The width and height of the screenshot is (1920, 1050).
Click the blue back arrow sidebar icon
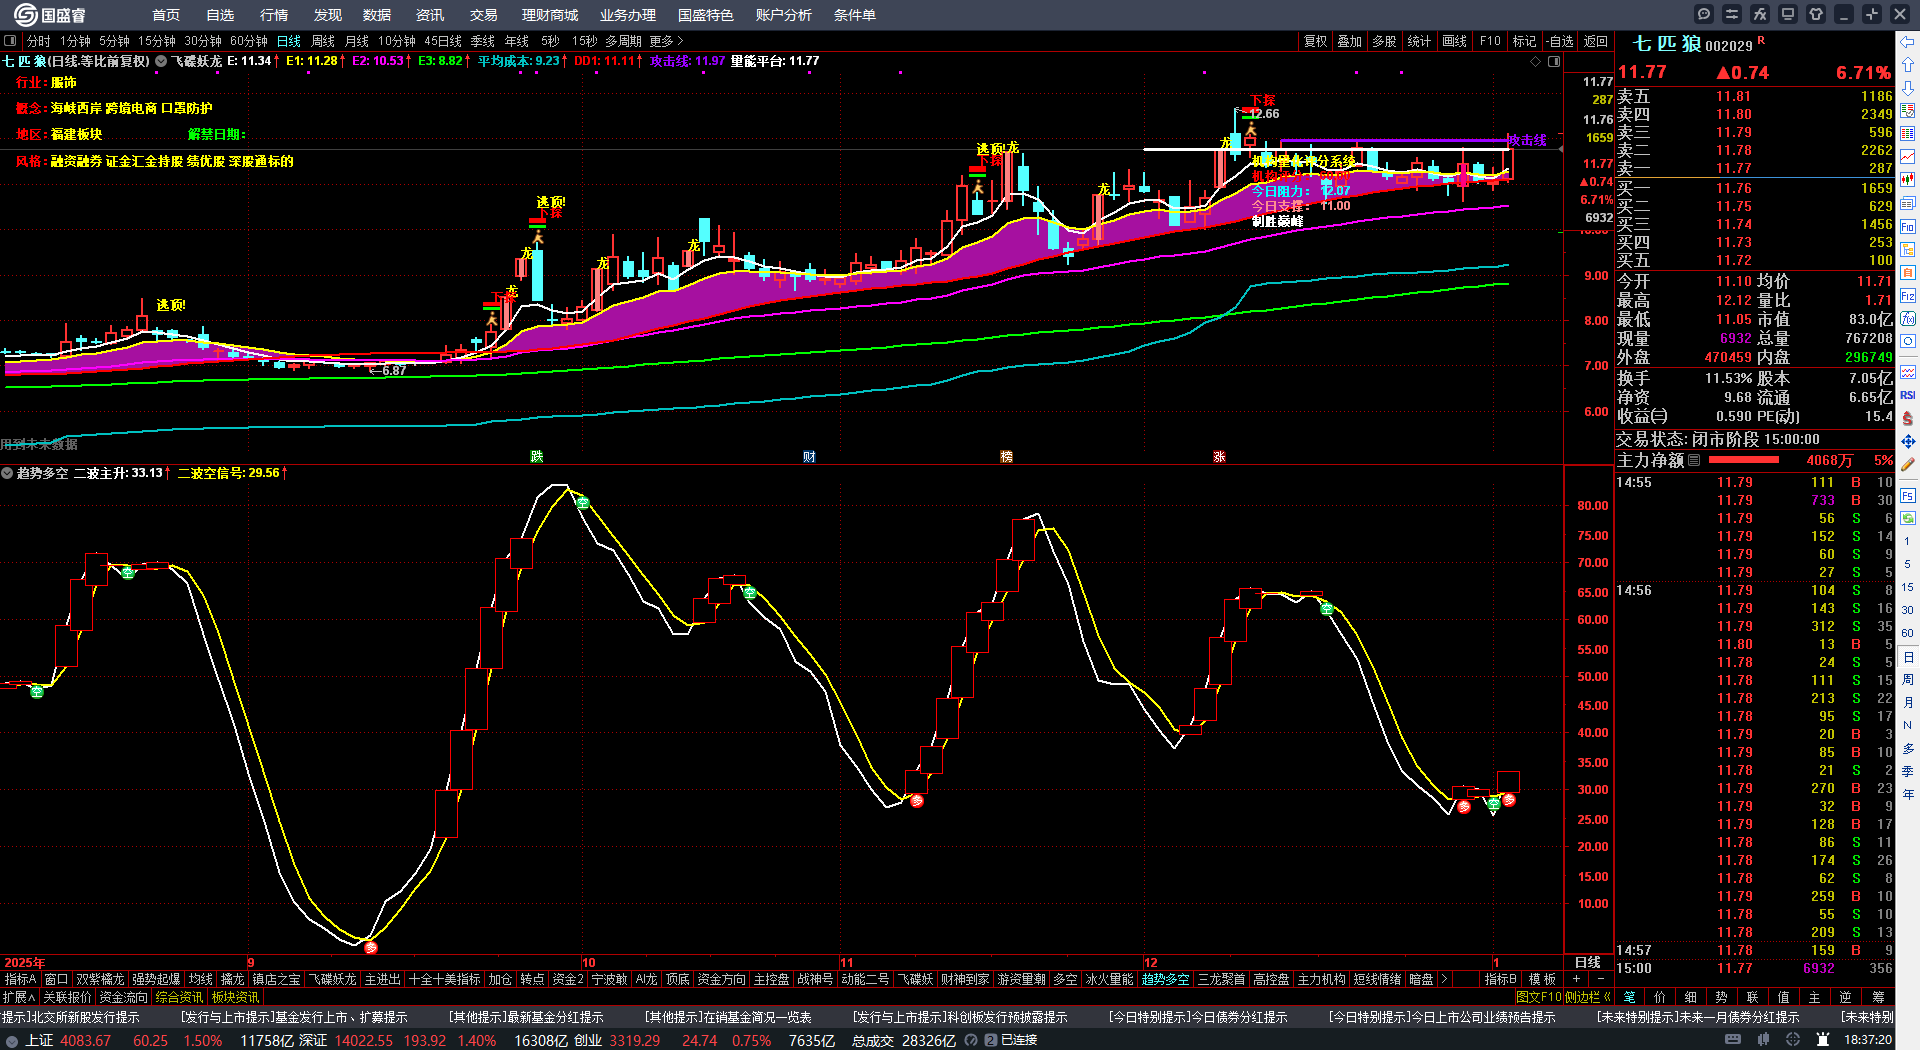pyautogui.click(x=1908, y=42)
